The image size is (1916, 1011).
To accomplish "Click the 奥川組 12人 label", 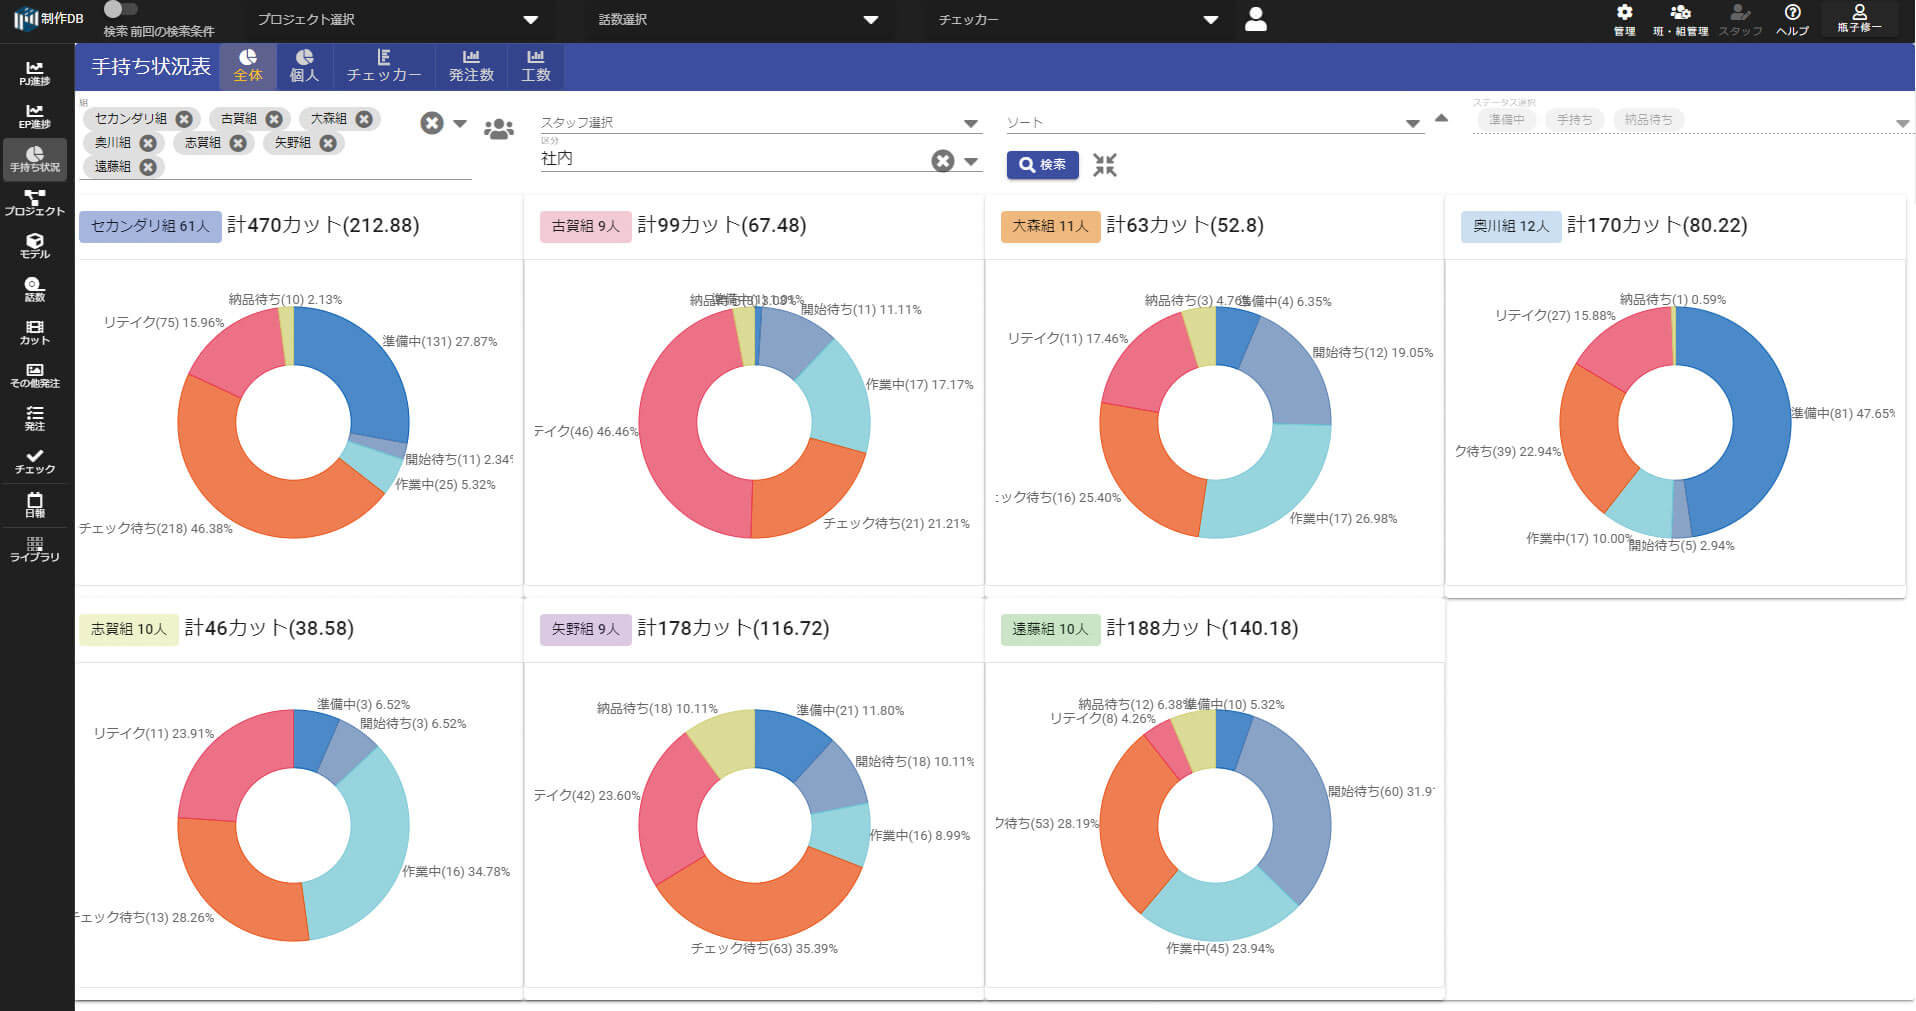I will [x=1511, y=226].
